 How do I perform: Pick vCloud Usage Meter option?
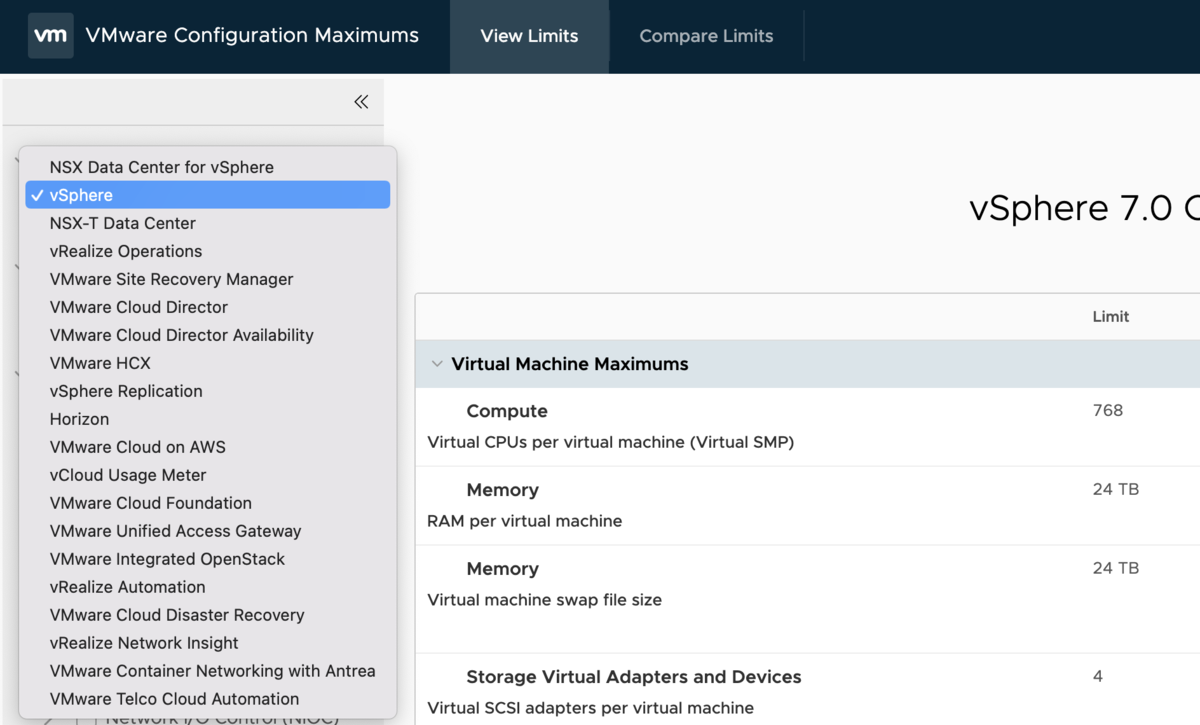(x=208, y=475)
